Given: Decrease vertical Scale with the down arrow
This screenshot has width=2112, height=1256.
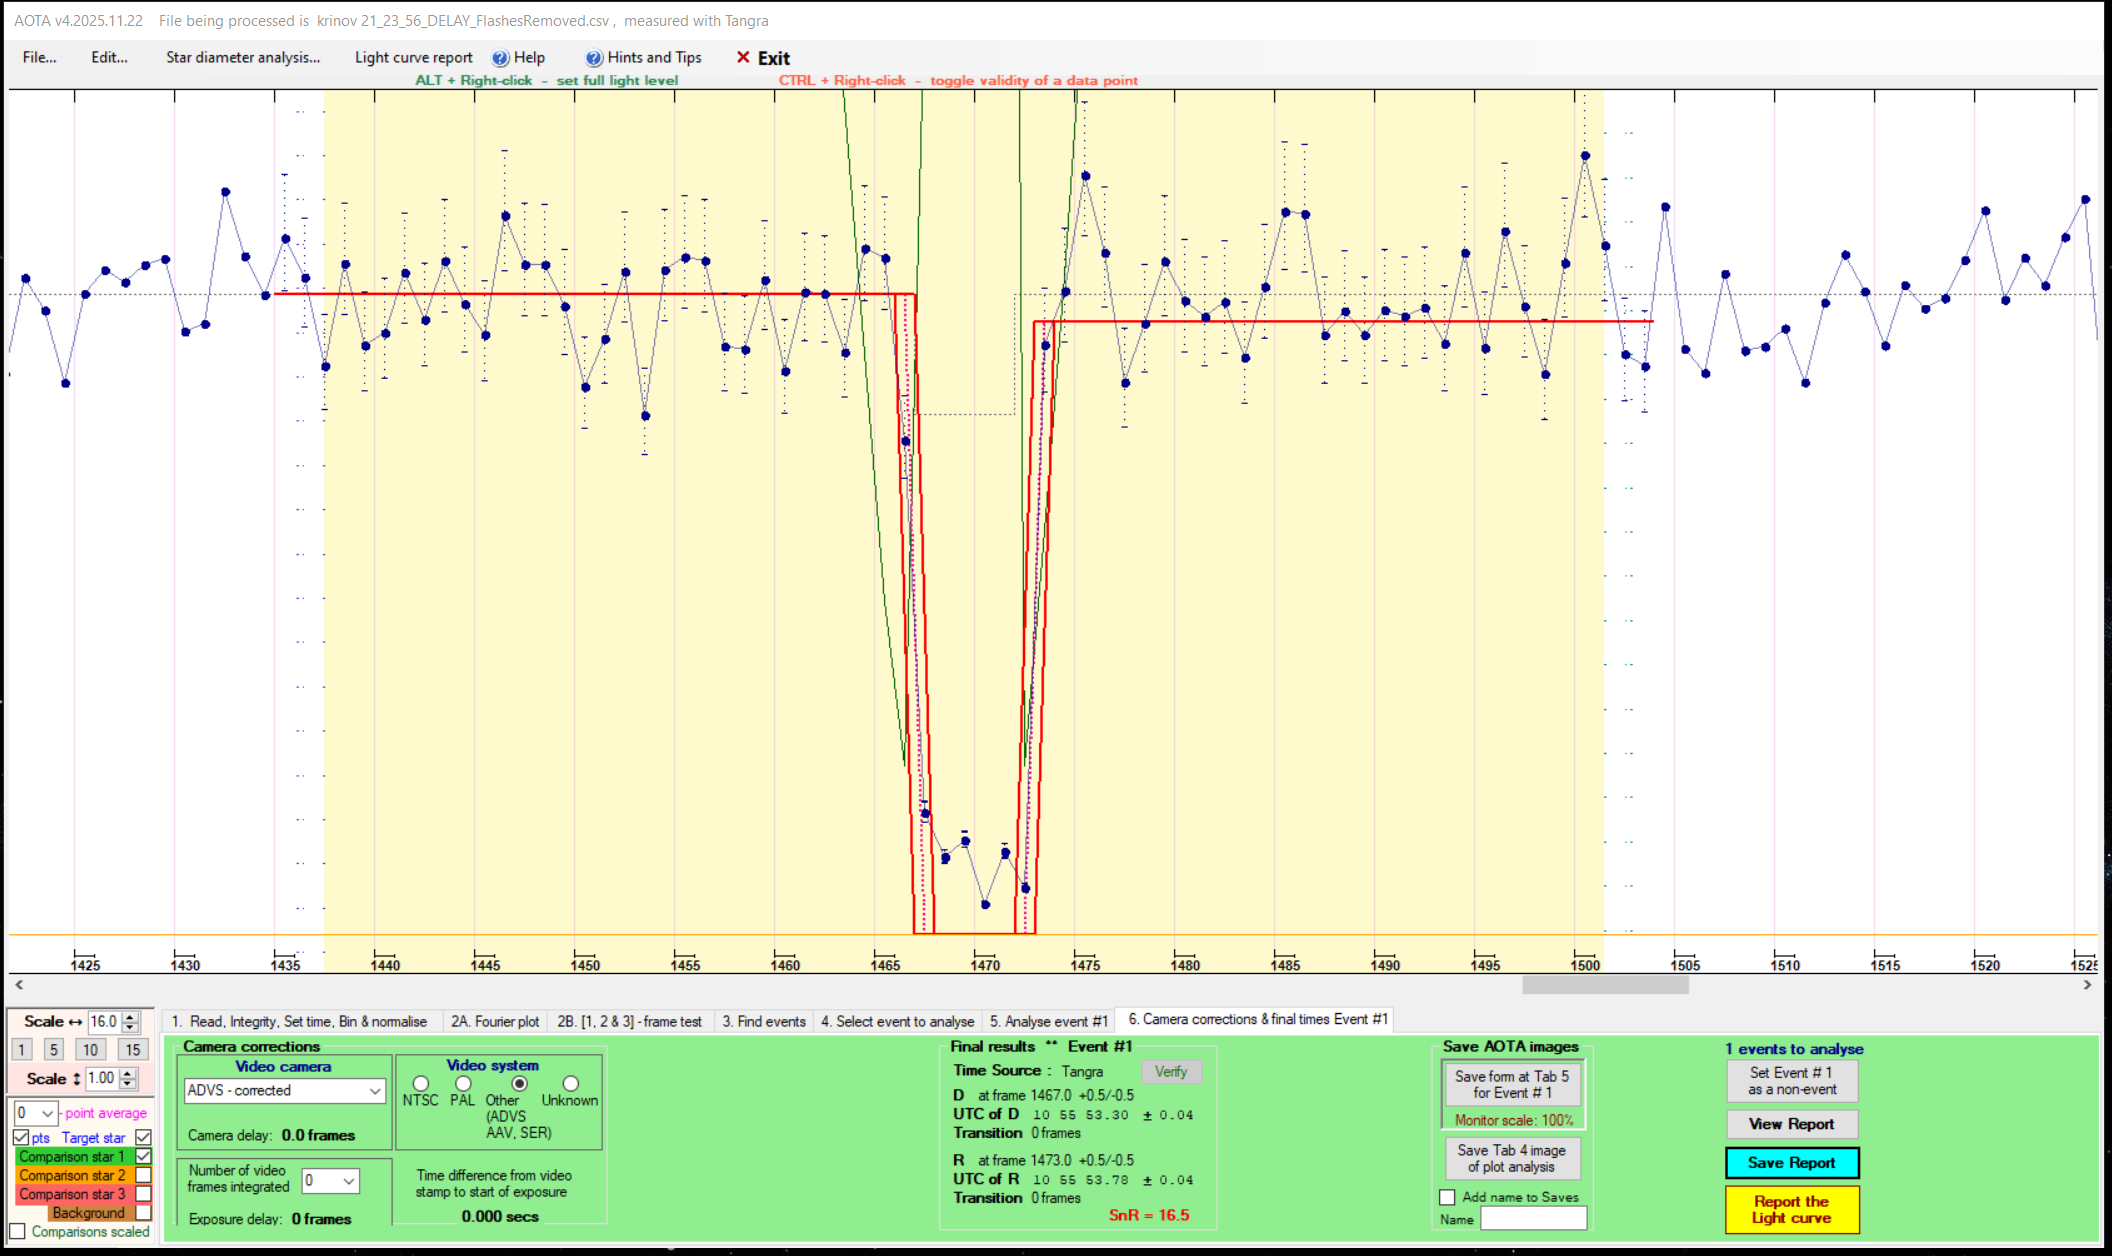Looking at the screenshot, I should 128,1083.
